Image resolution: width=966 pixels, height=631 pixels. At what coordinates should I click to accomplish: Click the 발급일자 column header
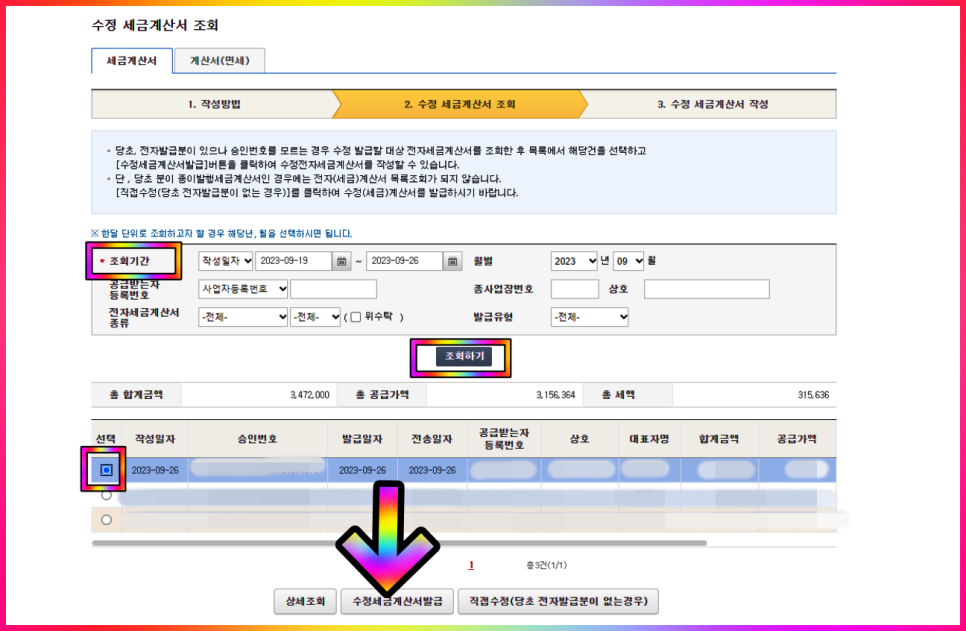(x=362, y=439)
